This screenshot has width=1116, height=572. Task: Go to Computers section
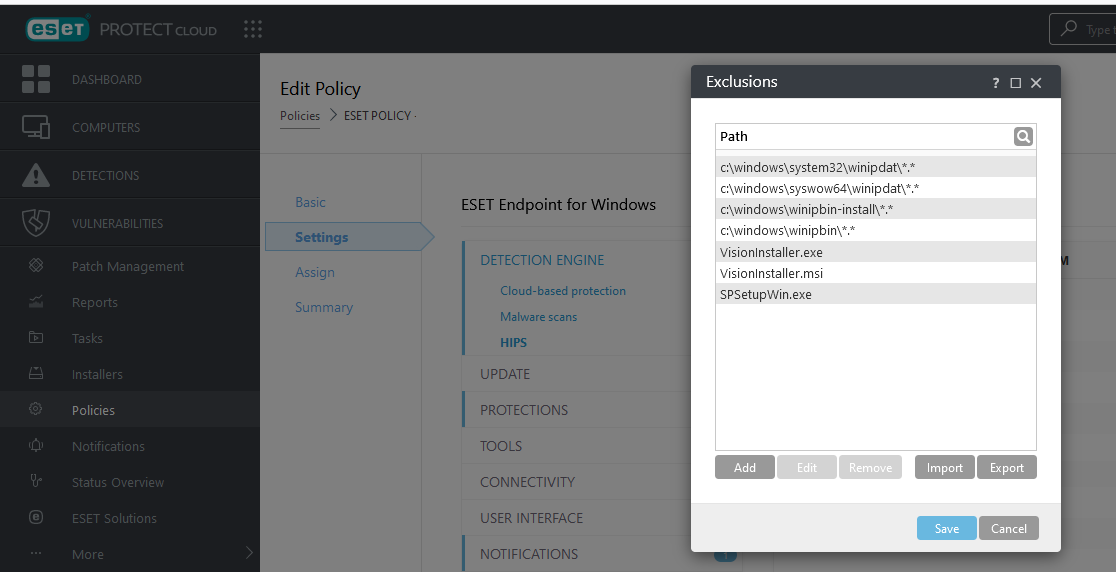[106, 127]
